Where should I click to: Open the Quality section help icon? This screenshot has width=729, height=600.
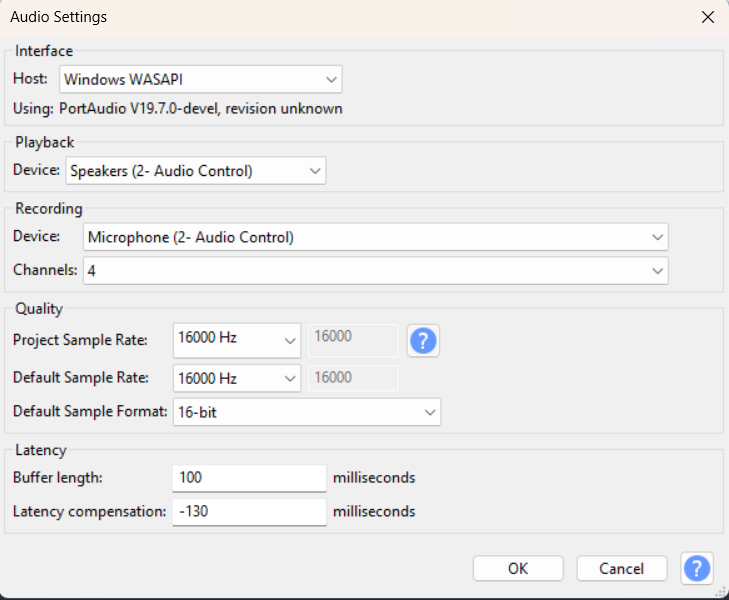click(x=423, y=341)
